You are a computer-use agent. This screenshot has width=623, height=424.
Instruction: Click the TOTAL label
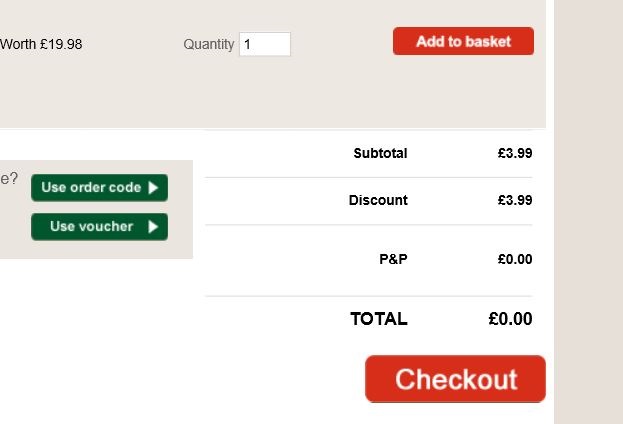click(x=378, y=319)
